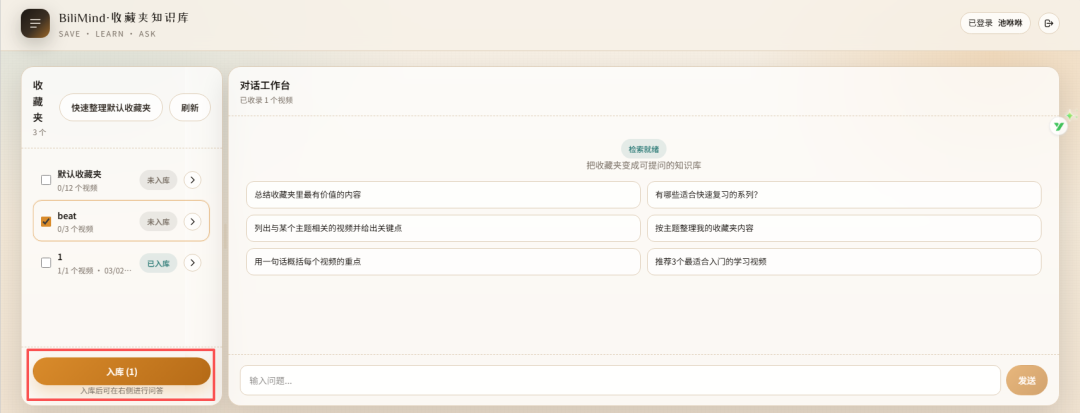Click the 入库 (1) button

pos(122,371)
